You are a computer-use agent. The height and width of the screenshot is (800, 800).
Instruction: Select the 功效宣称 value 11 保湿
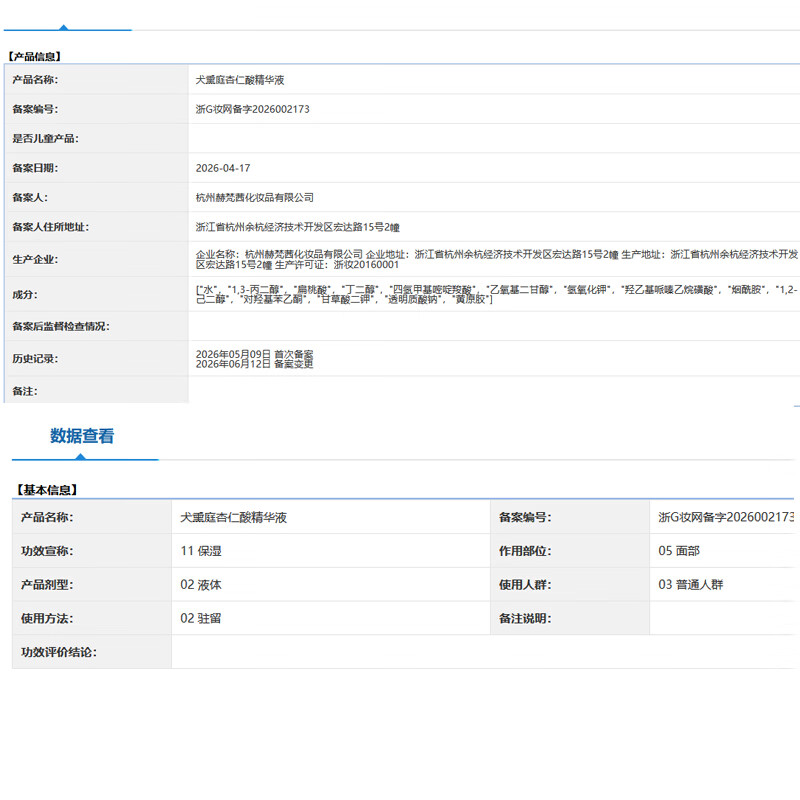[x=201, y=551]
